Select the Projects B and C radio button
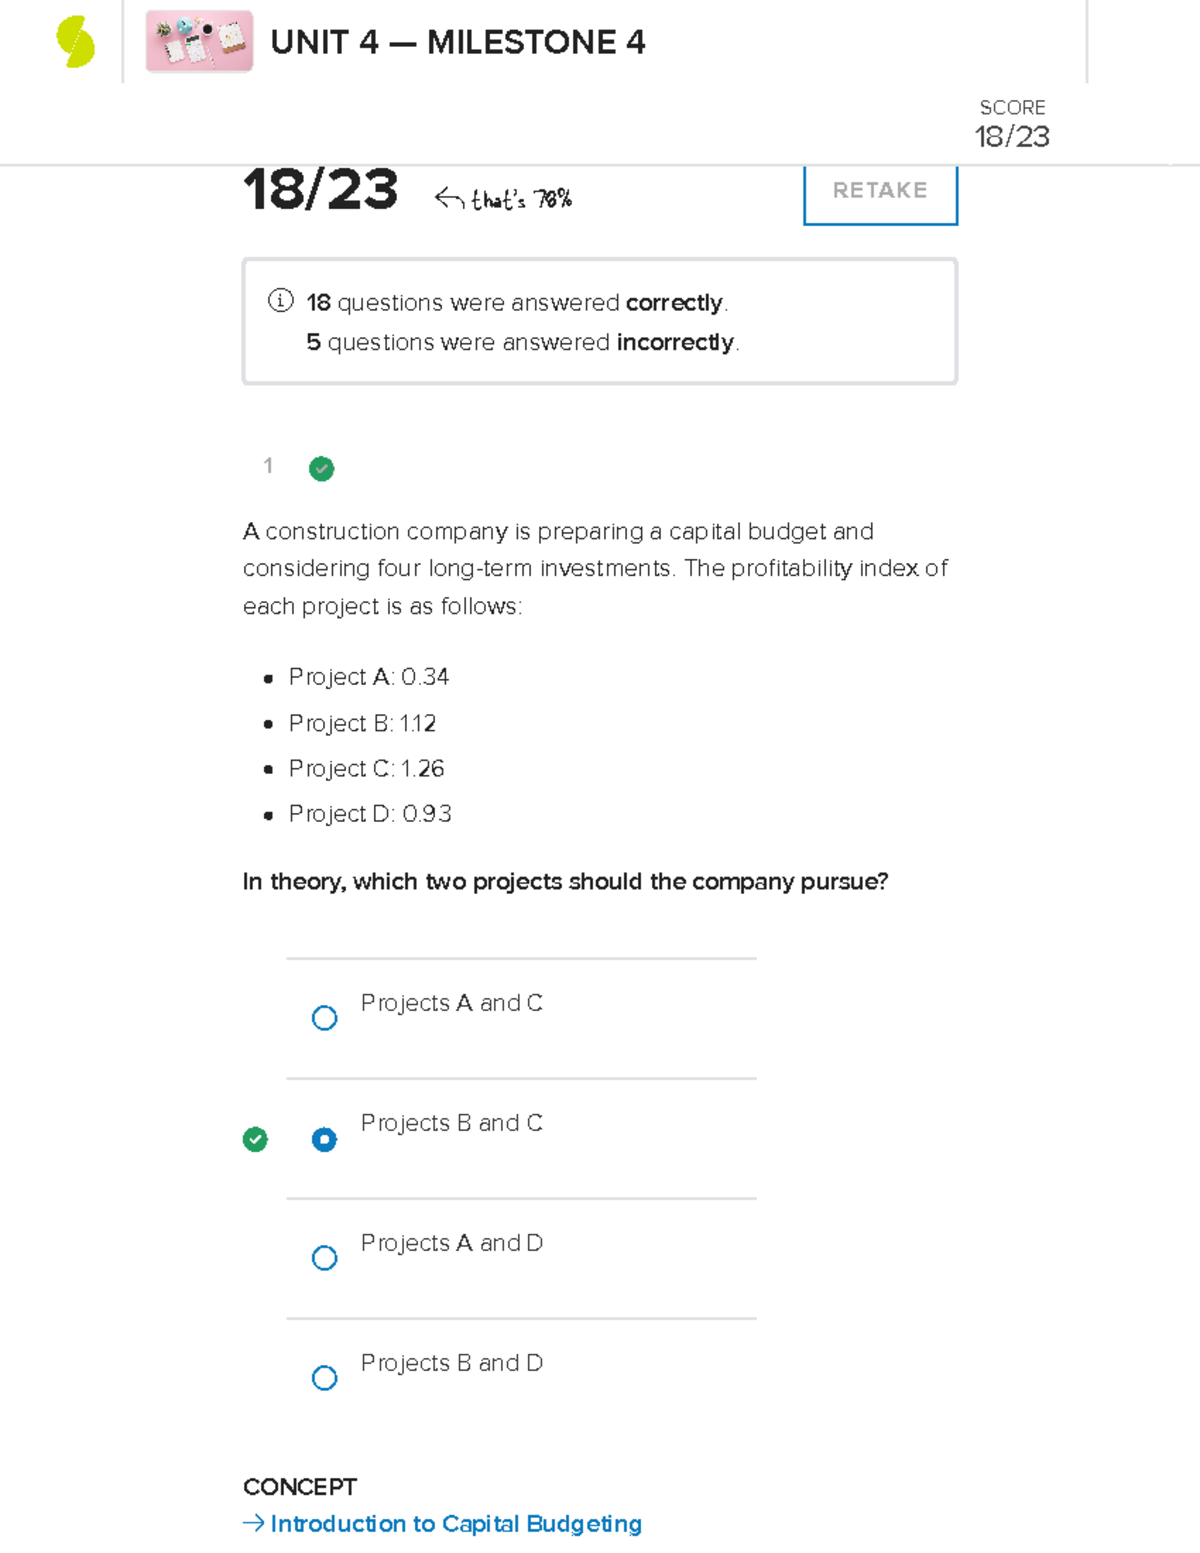This screenshot has height=1553, width=1200. pyautogui.click(x=324, y=1139)
